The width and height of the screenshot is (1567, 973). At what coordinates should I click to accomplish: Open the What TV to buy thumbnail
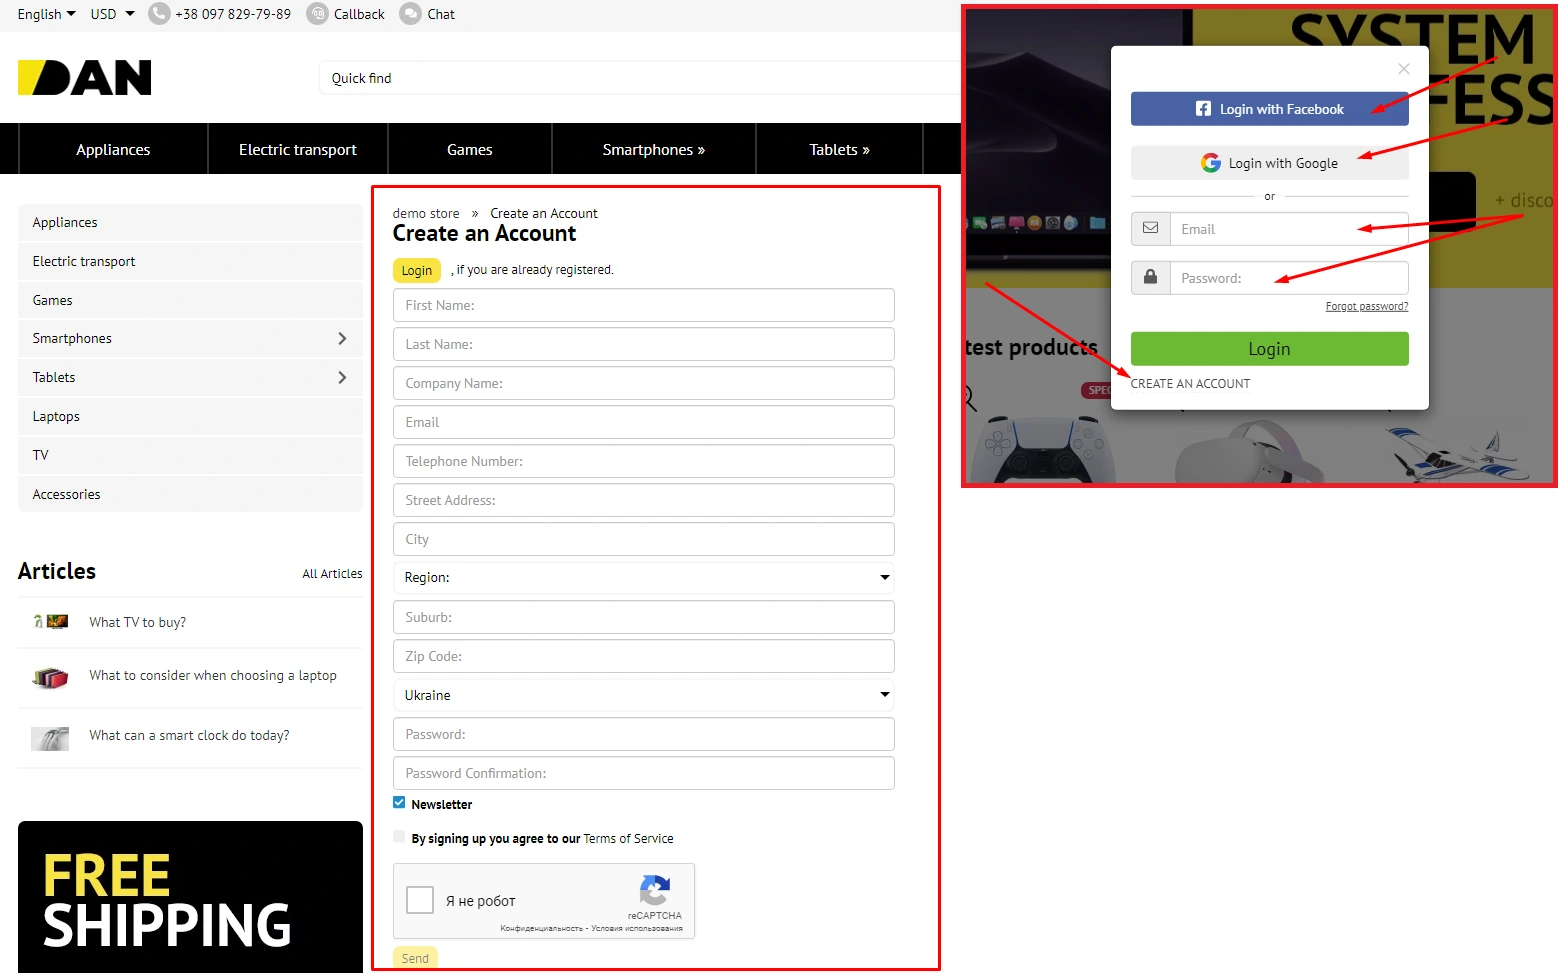pyautogui.click(x=51, y=622)
